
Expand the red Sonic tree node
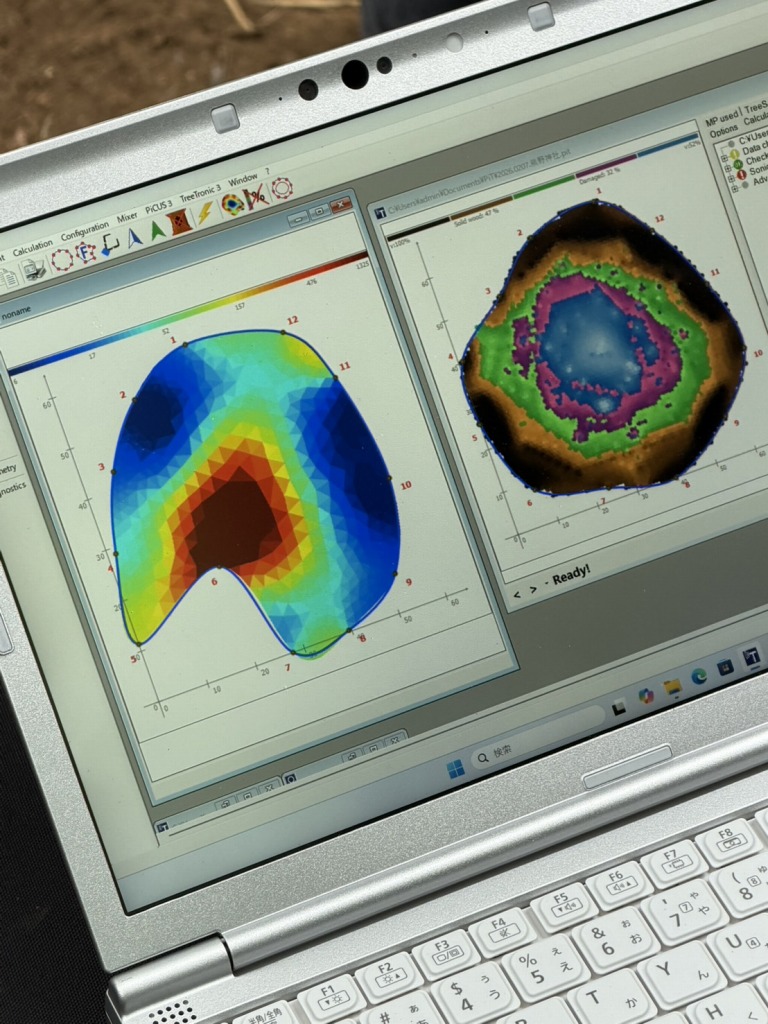[731, 180]
